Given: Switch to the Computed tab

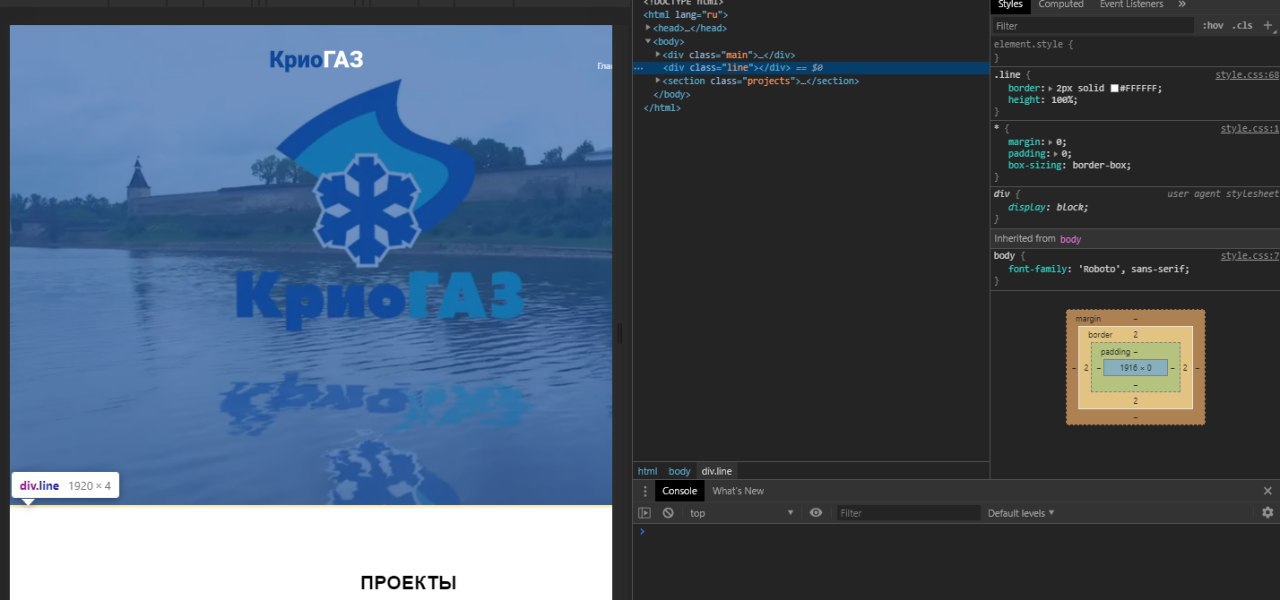Looking at the screenshot, I should tap(1060, 5).
